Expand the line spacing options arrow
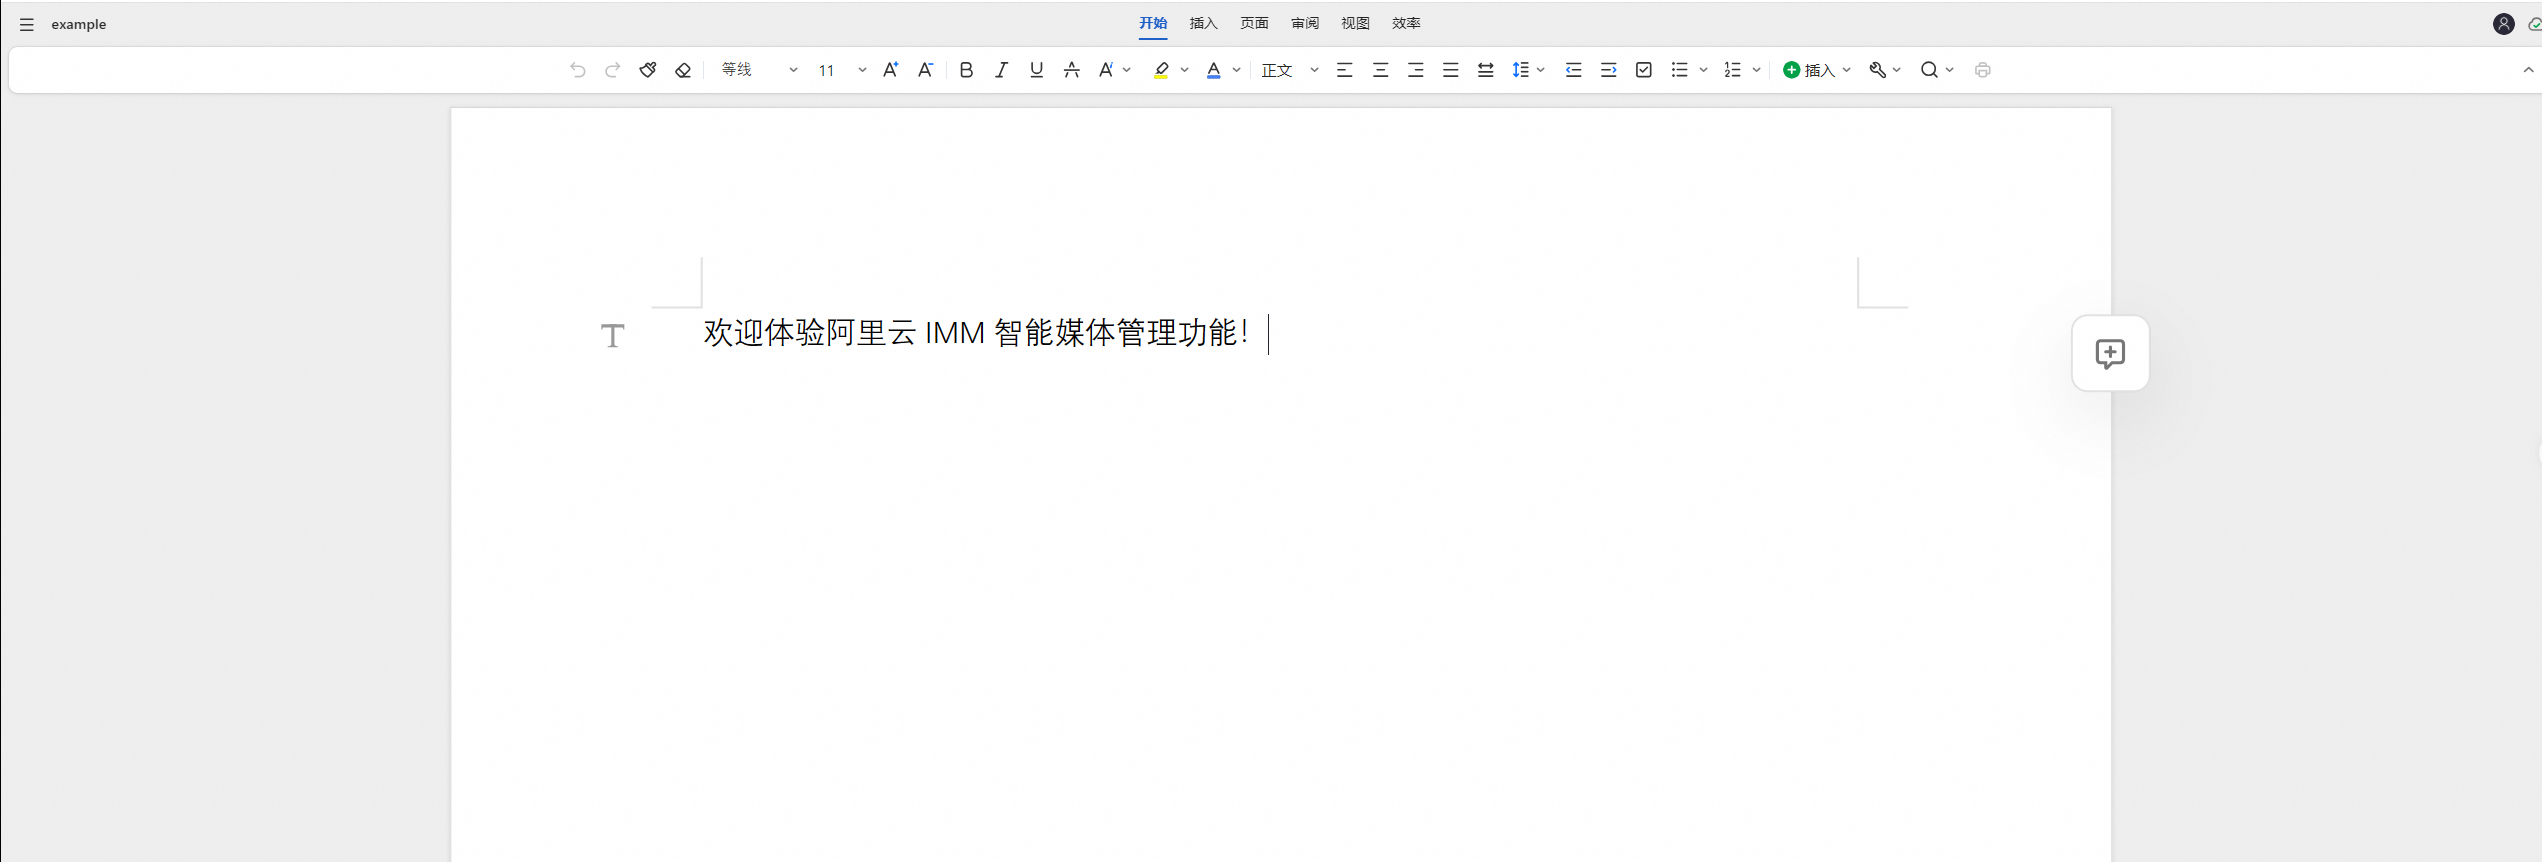Screen dimensions: 2542x862 pyautogui.click(x=1541, y=70)
